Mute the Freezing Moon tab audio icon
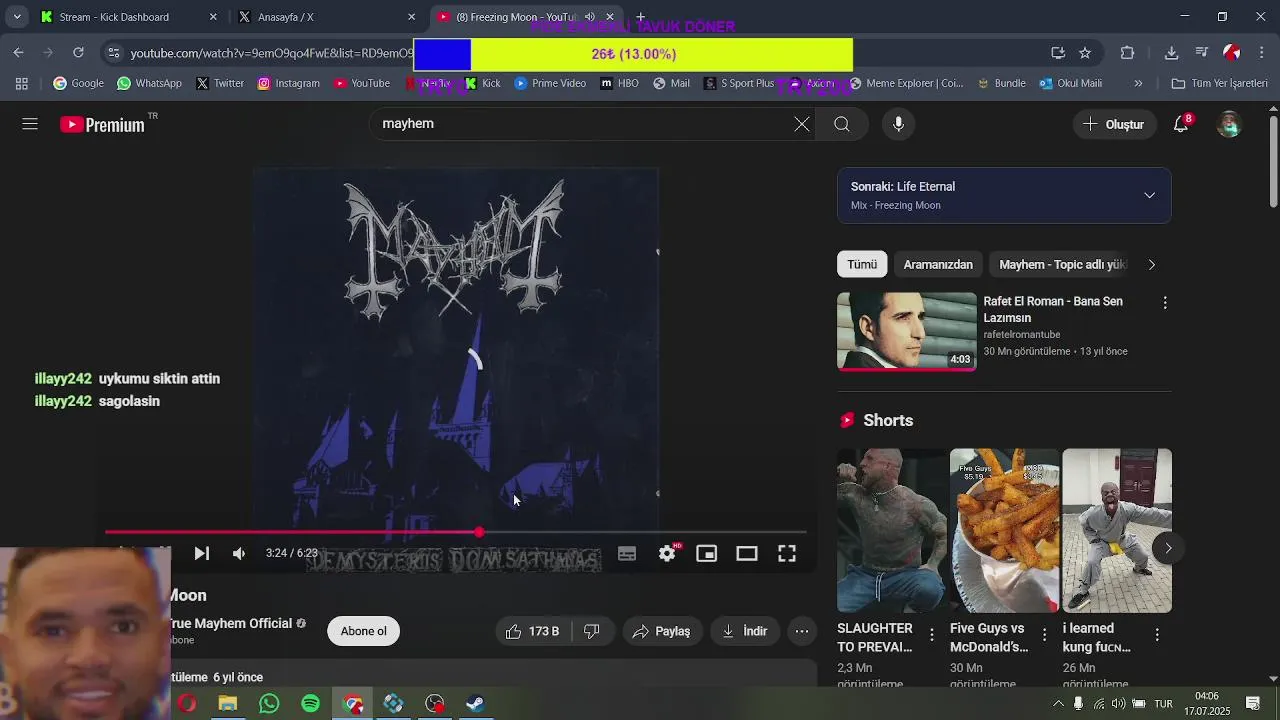This screenshot has height=720, width=1280. (590, 17)
